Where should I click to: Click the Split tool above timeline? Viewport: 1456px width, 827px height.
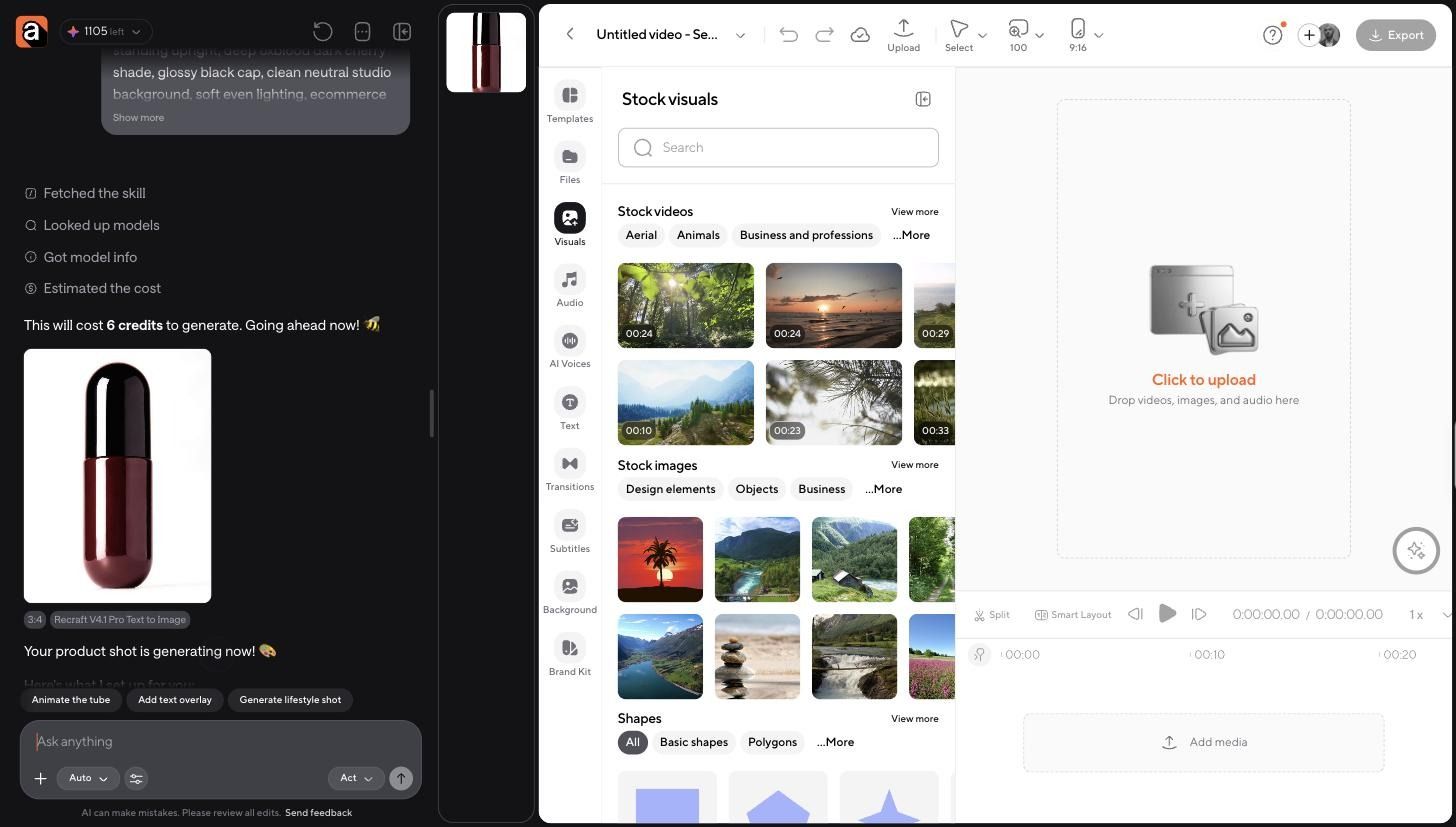coord(991,615)
